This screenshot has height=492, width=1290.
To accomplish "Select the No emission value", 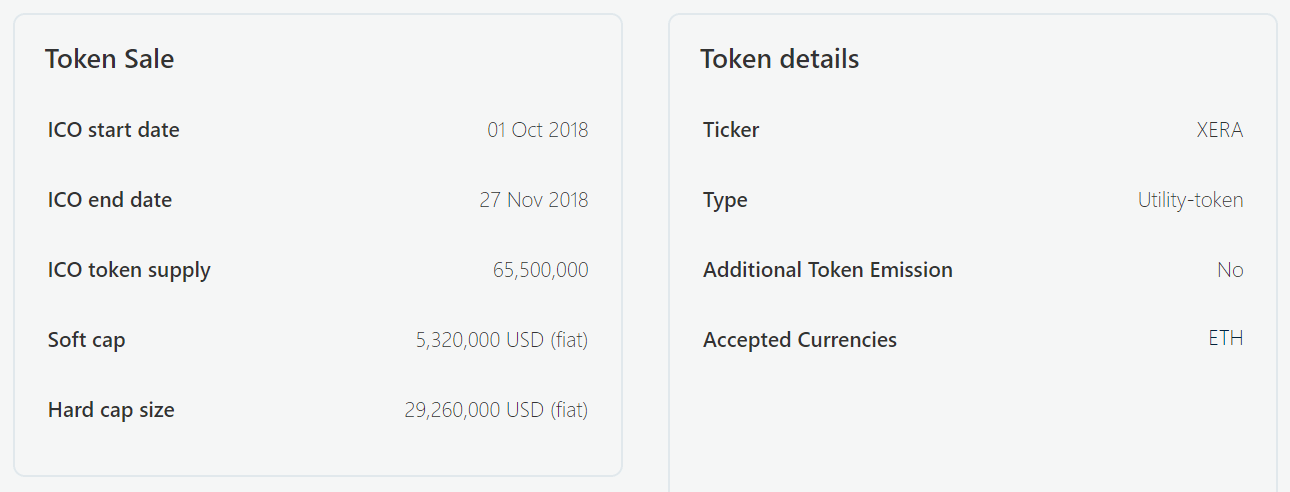I will [x=1230, y=270].
